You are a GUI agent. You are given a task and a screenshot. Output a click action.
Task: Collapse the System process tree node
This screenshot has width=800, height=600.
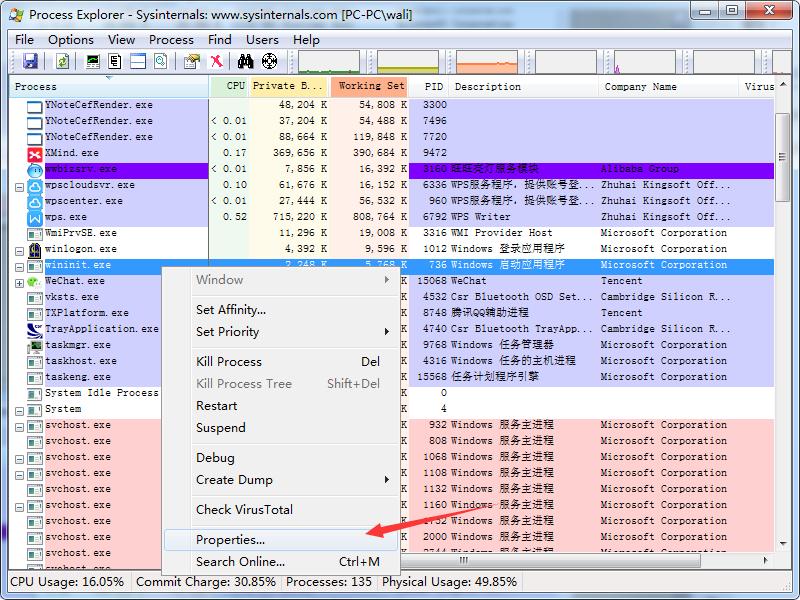pos(19,411)
